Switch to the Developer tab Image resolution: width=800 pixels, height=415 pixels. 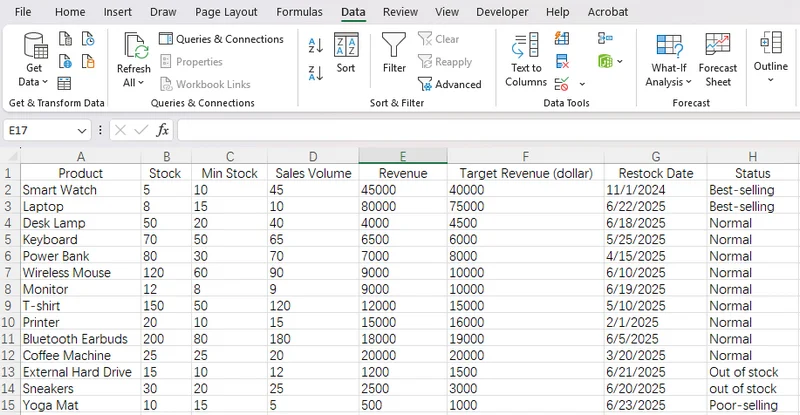tap(502, 12)
